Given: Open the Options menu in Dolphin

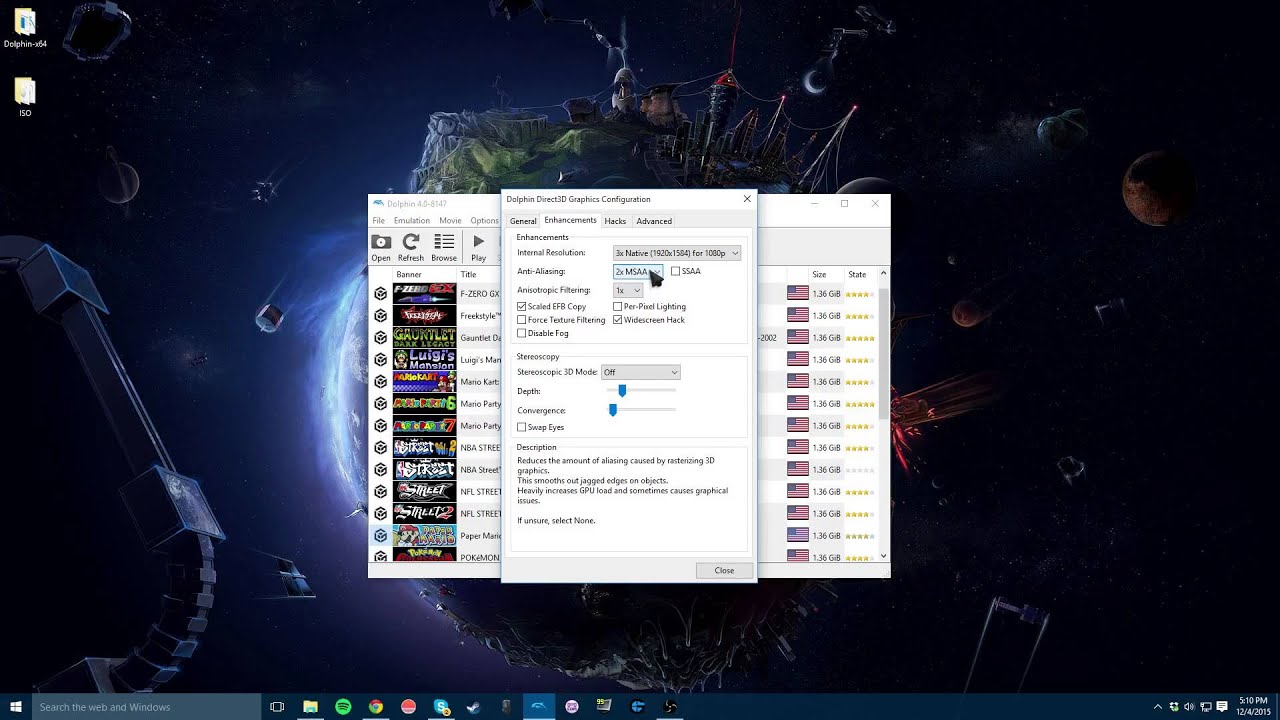Looking at the screenshot, I should 484,220.
